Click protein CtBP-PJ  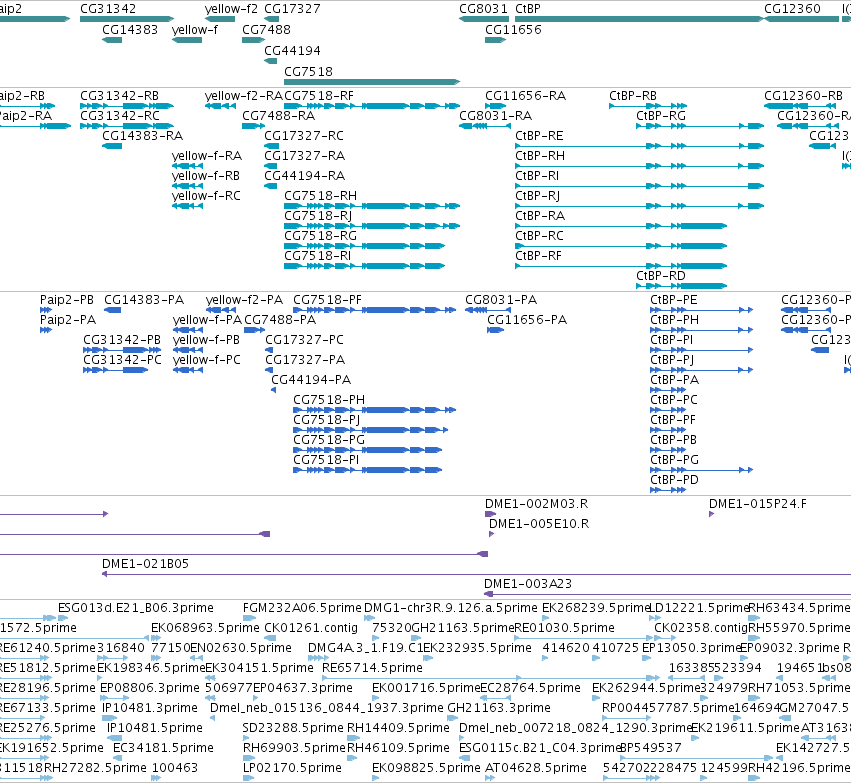[x=672, y=360]
